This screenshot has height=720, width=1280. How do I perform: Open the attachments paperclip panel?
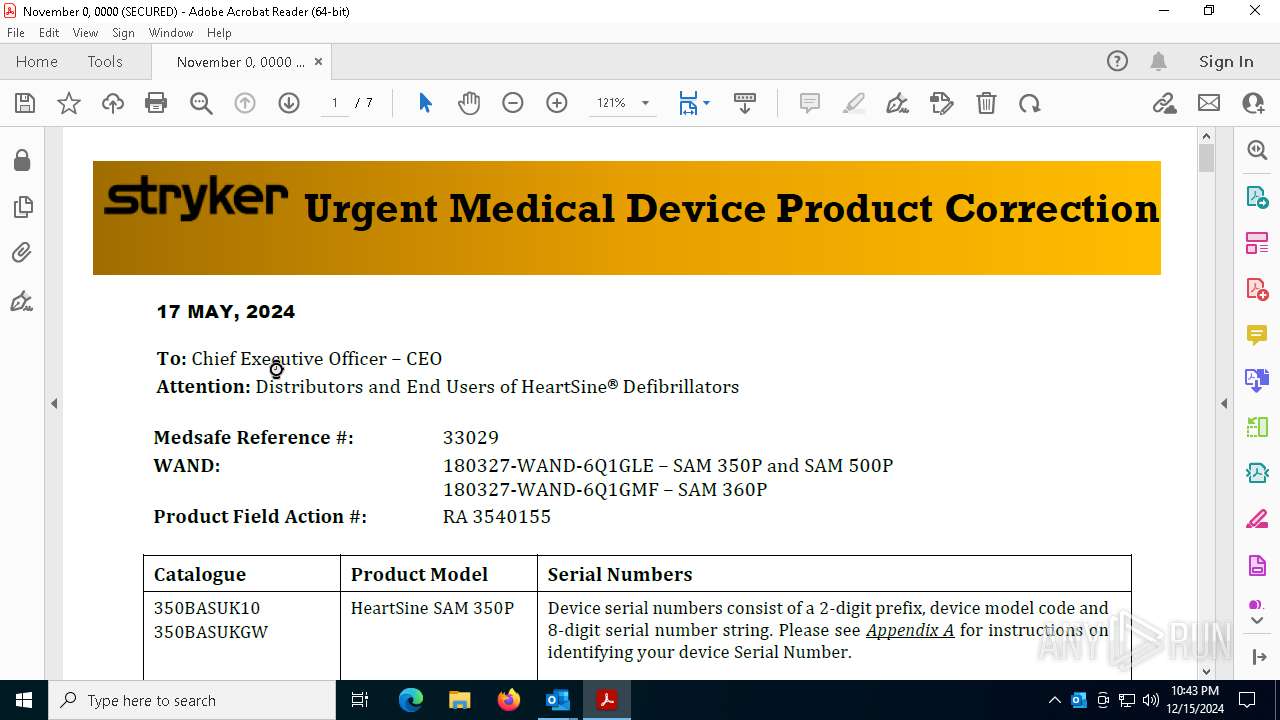22,253
